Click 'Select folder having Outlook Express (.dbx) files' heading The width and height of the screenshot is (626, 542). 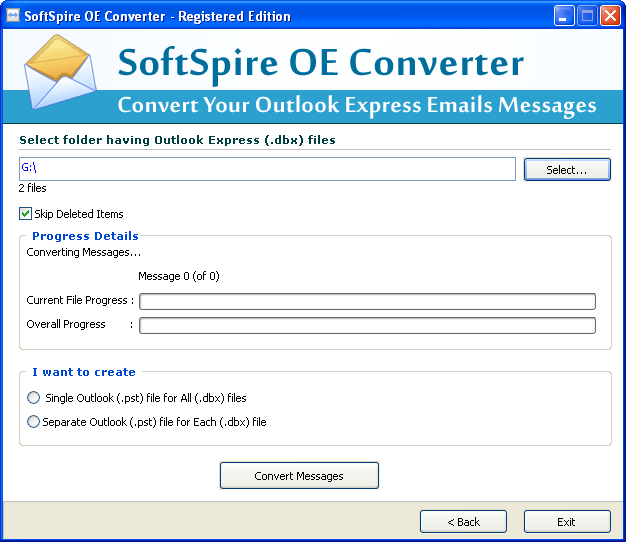pyautogui.click(x=177, y=140)
